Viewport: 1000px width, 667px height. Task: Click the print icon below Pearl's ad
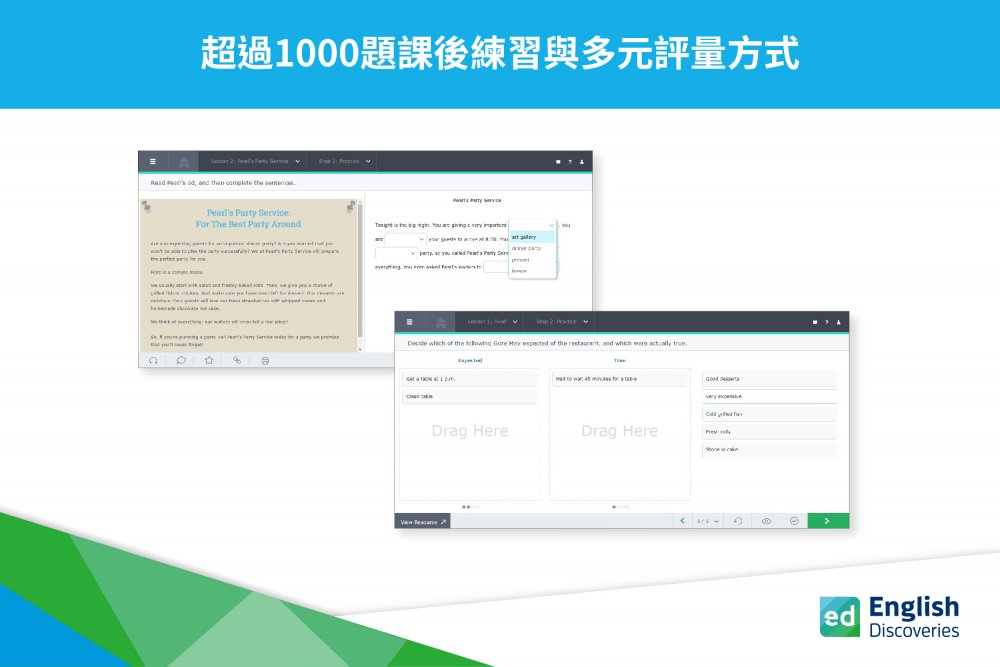(265, 360)
